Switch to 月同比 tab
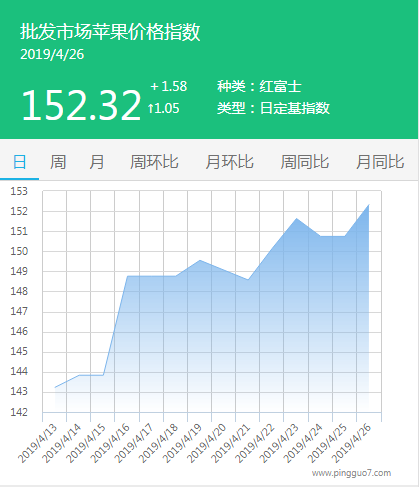Screen dimensions: 419x487 (x=380, y=162)
